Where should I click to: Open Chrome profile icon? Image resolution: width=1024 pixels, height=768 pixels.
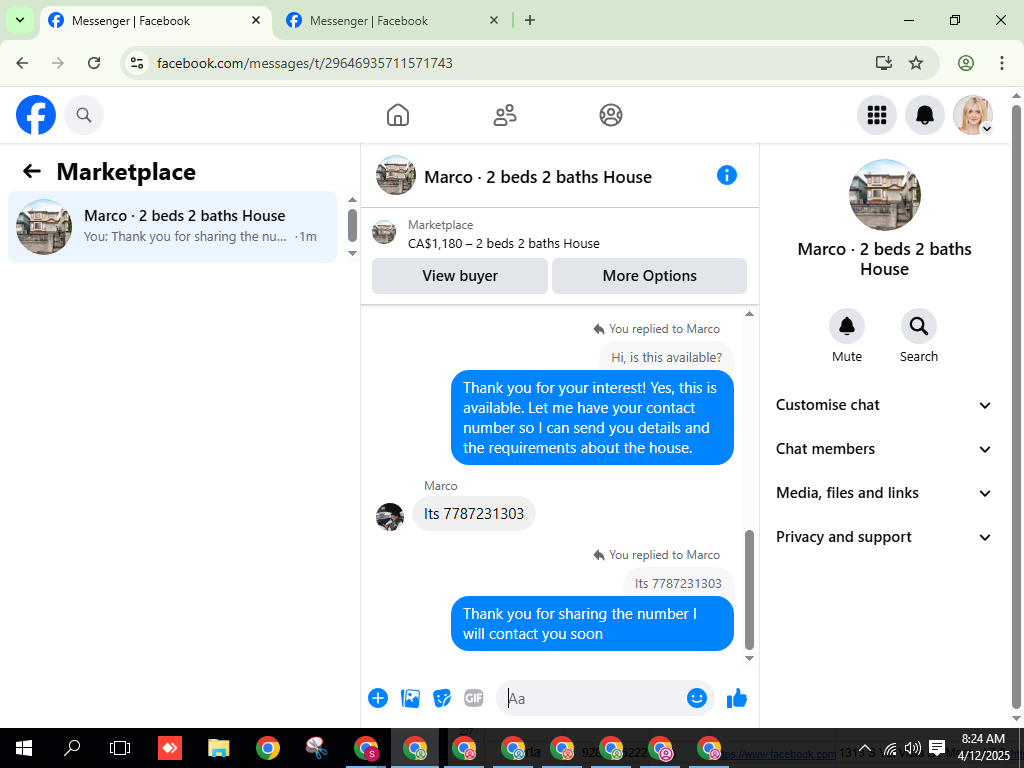tap(966, 63)
